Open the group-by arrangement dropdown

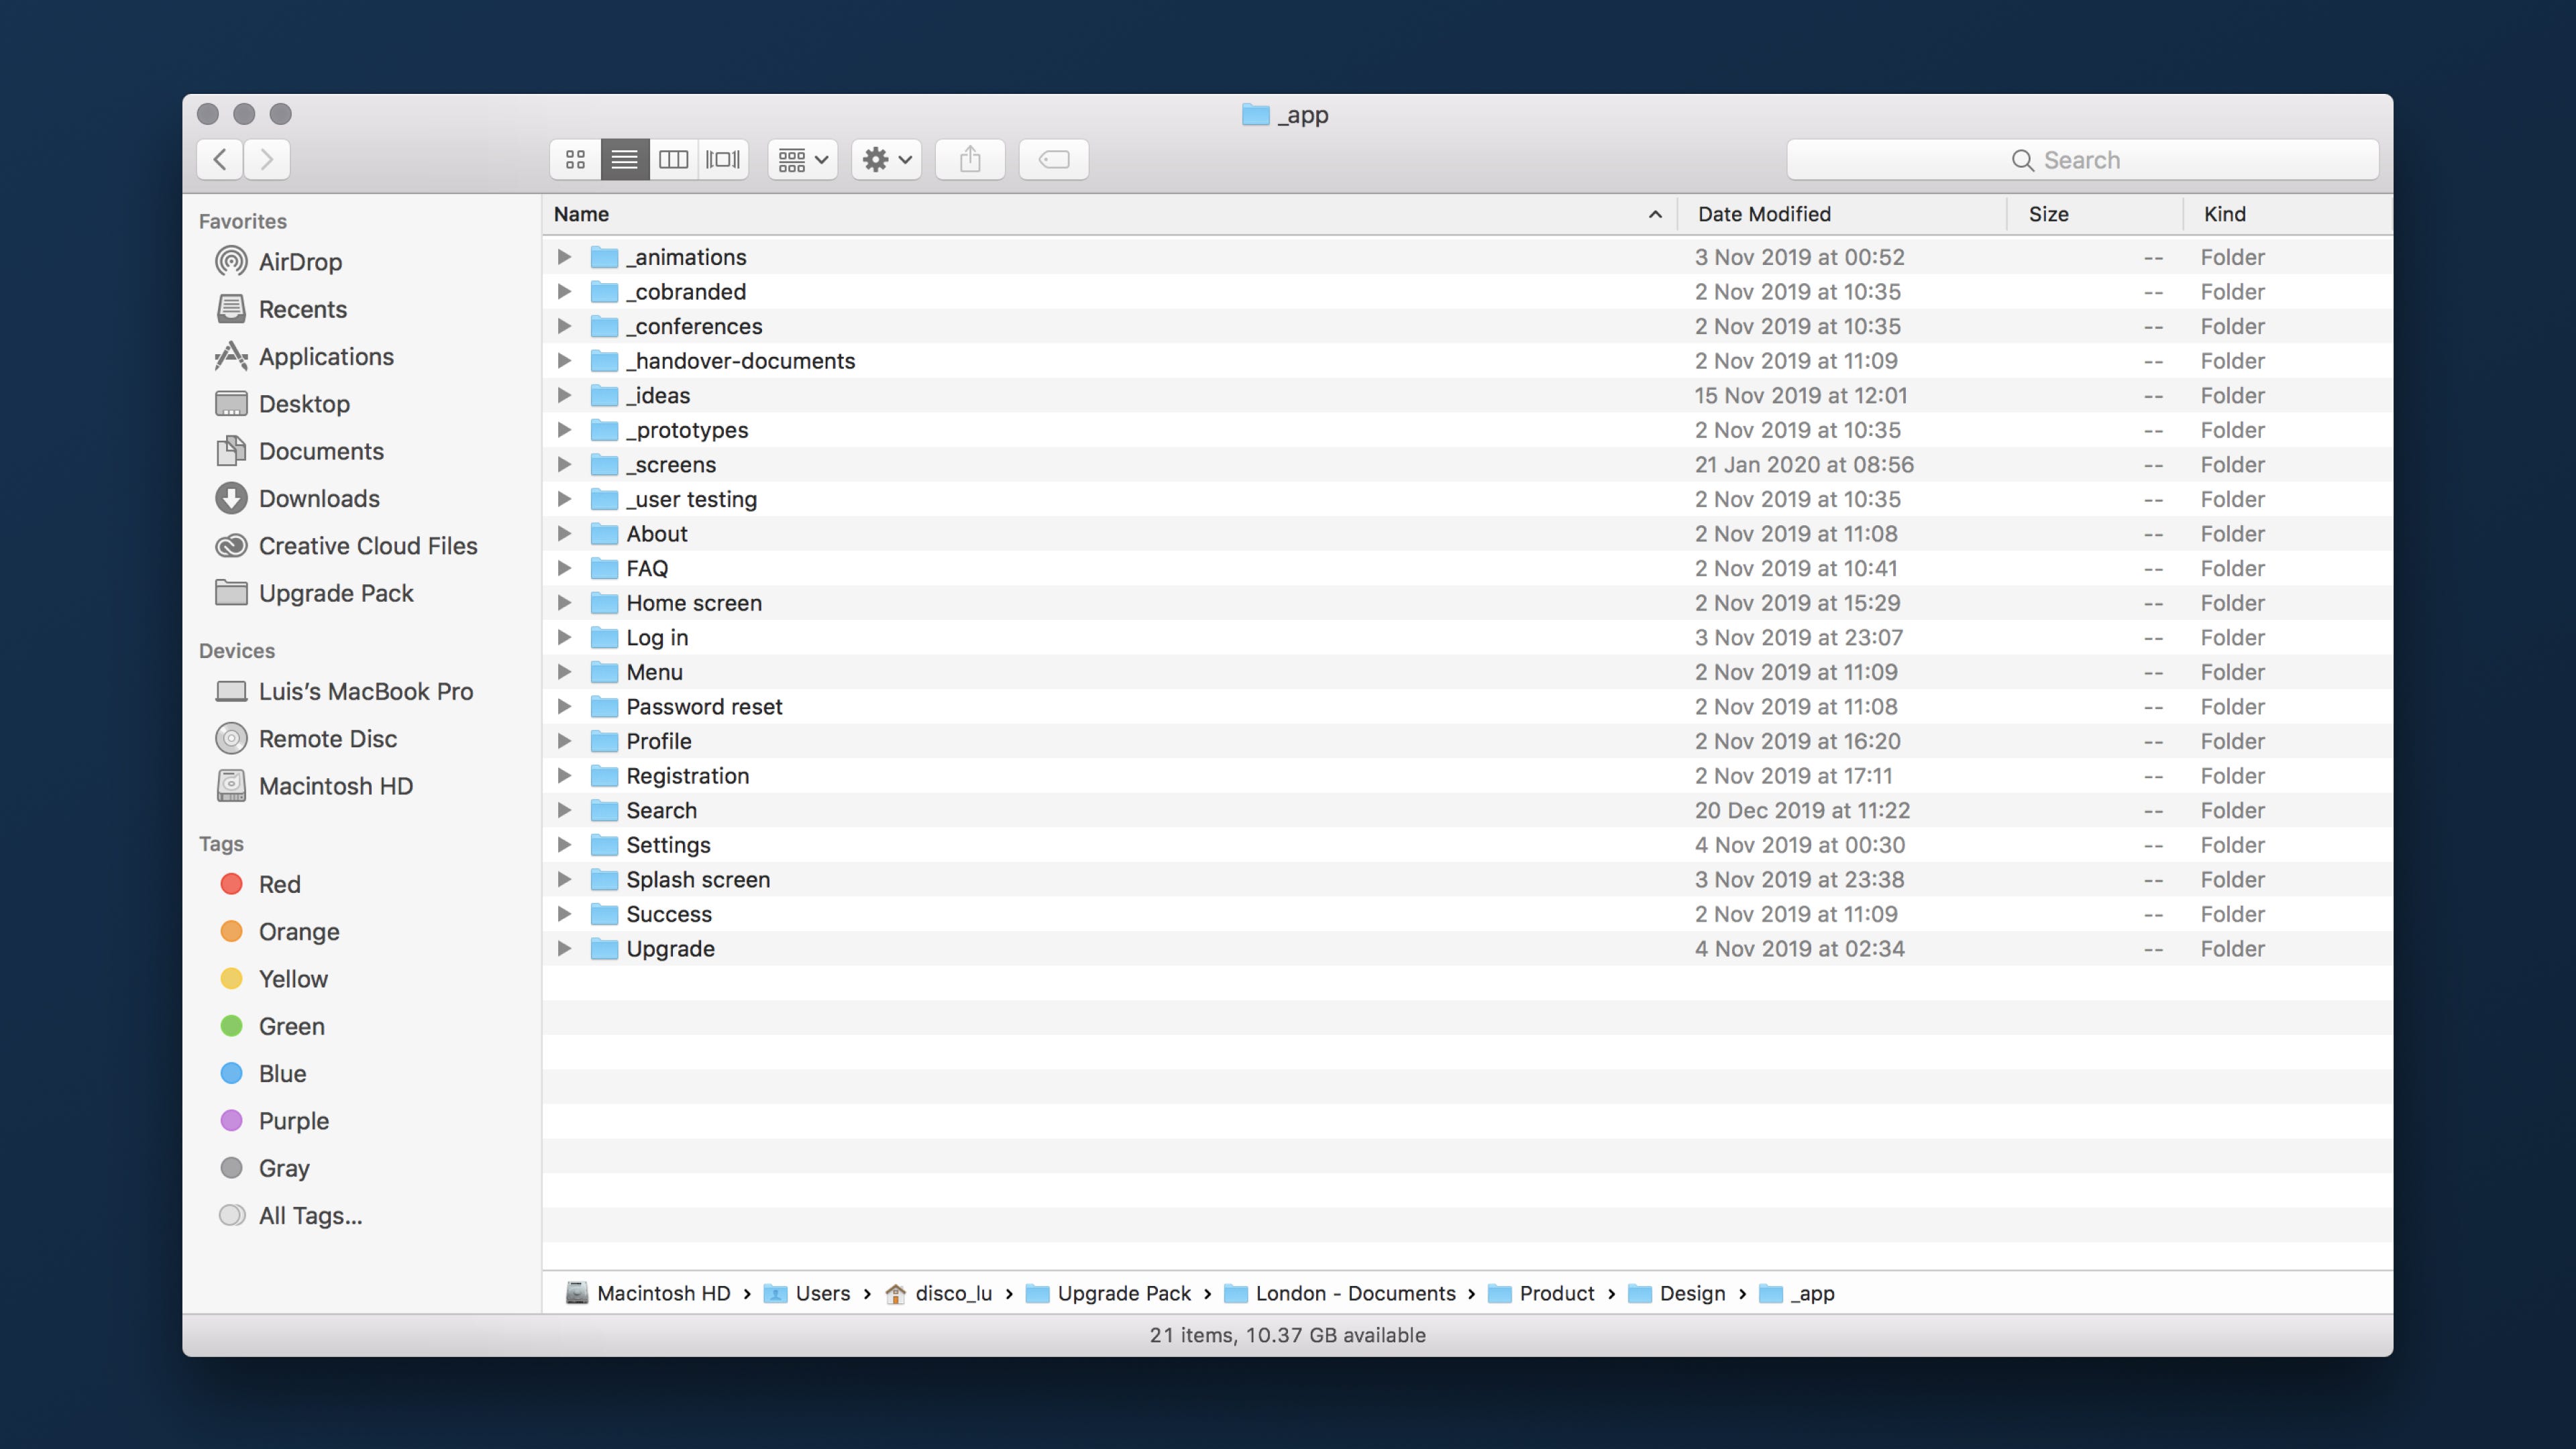click(802, 160)
